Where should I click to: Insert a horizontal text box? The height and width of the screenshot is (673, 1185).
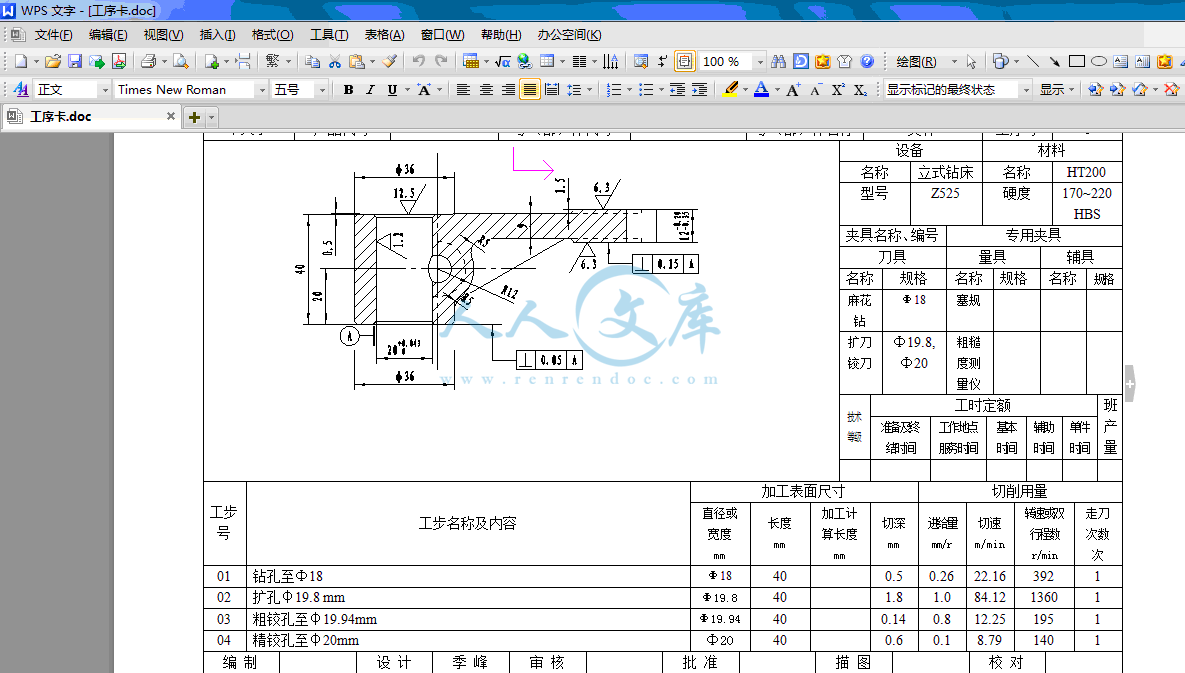[x=1121, y=61]
